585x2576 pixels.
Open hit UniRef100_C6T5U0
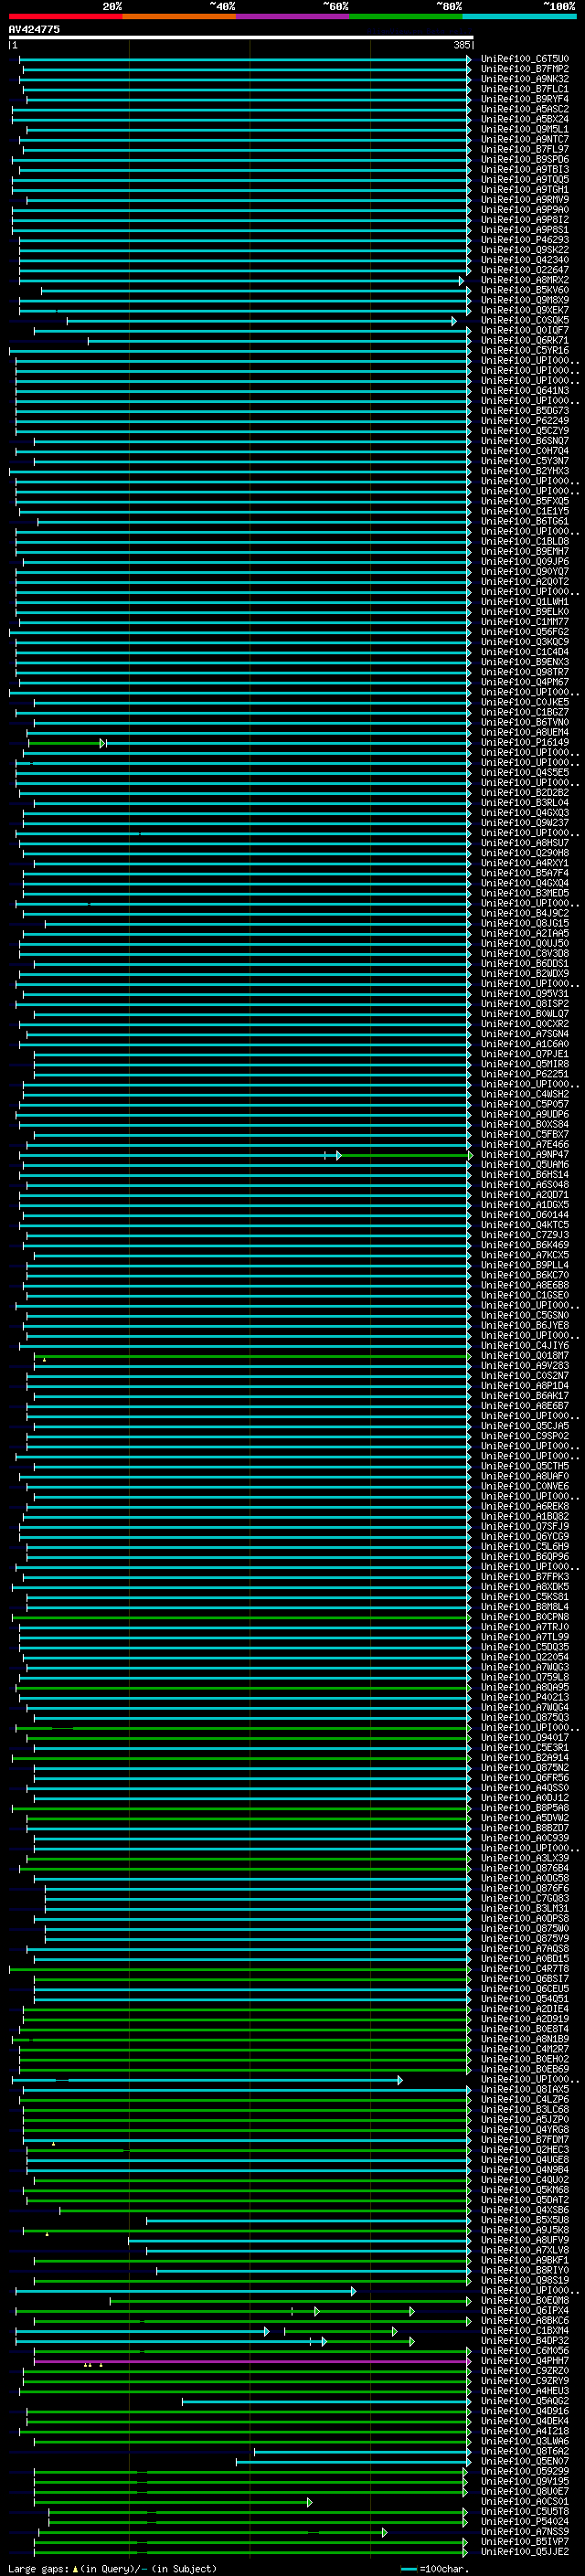click(525, 59)
